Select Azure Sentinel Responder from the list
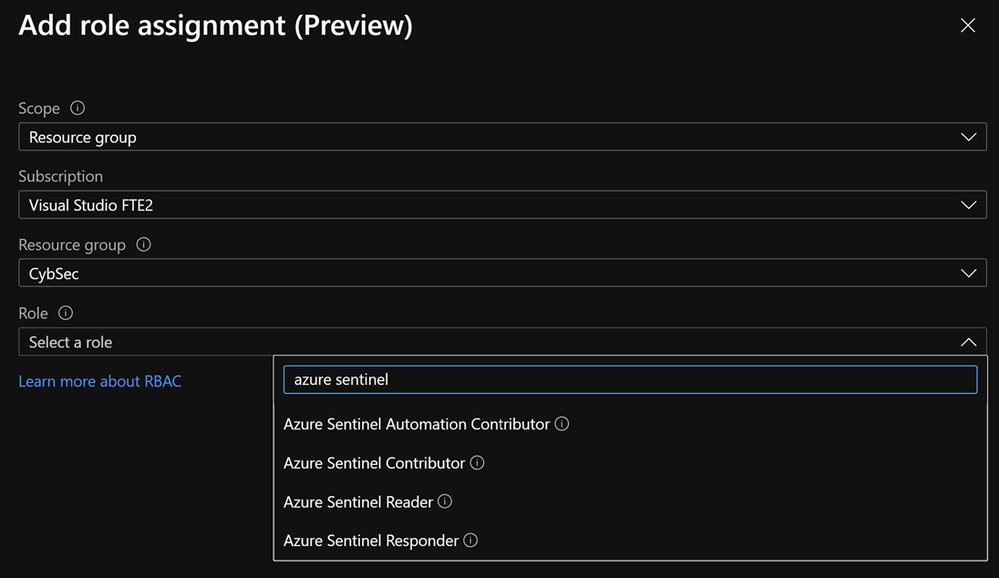The image size is (999, 578). (371, 541)
